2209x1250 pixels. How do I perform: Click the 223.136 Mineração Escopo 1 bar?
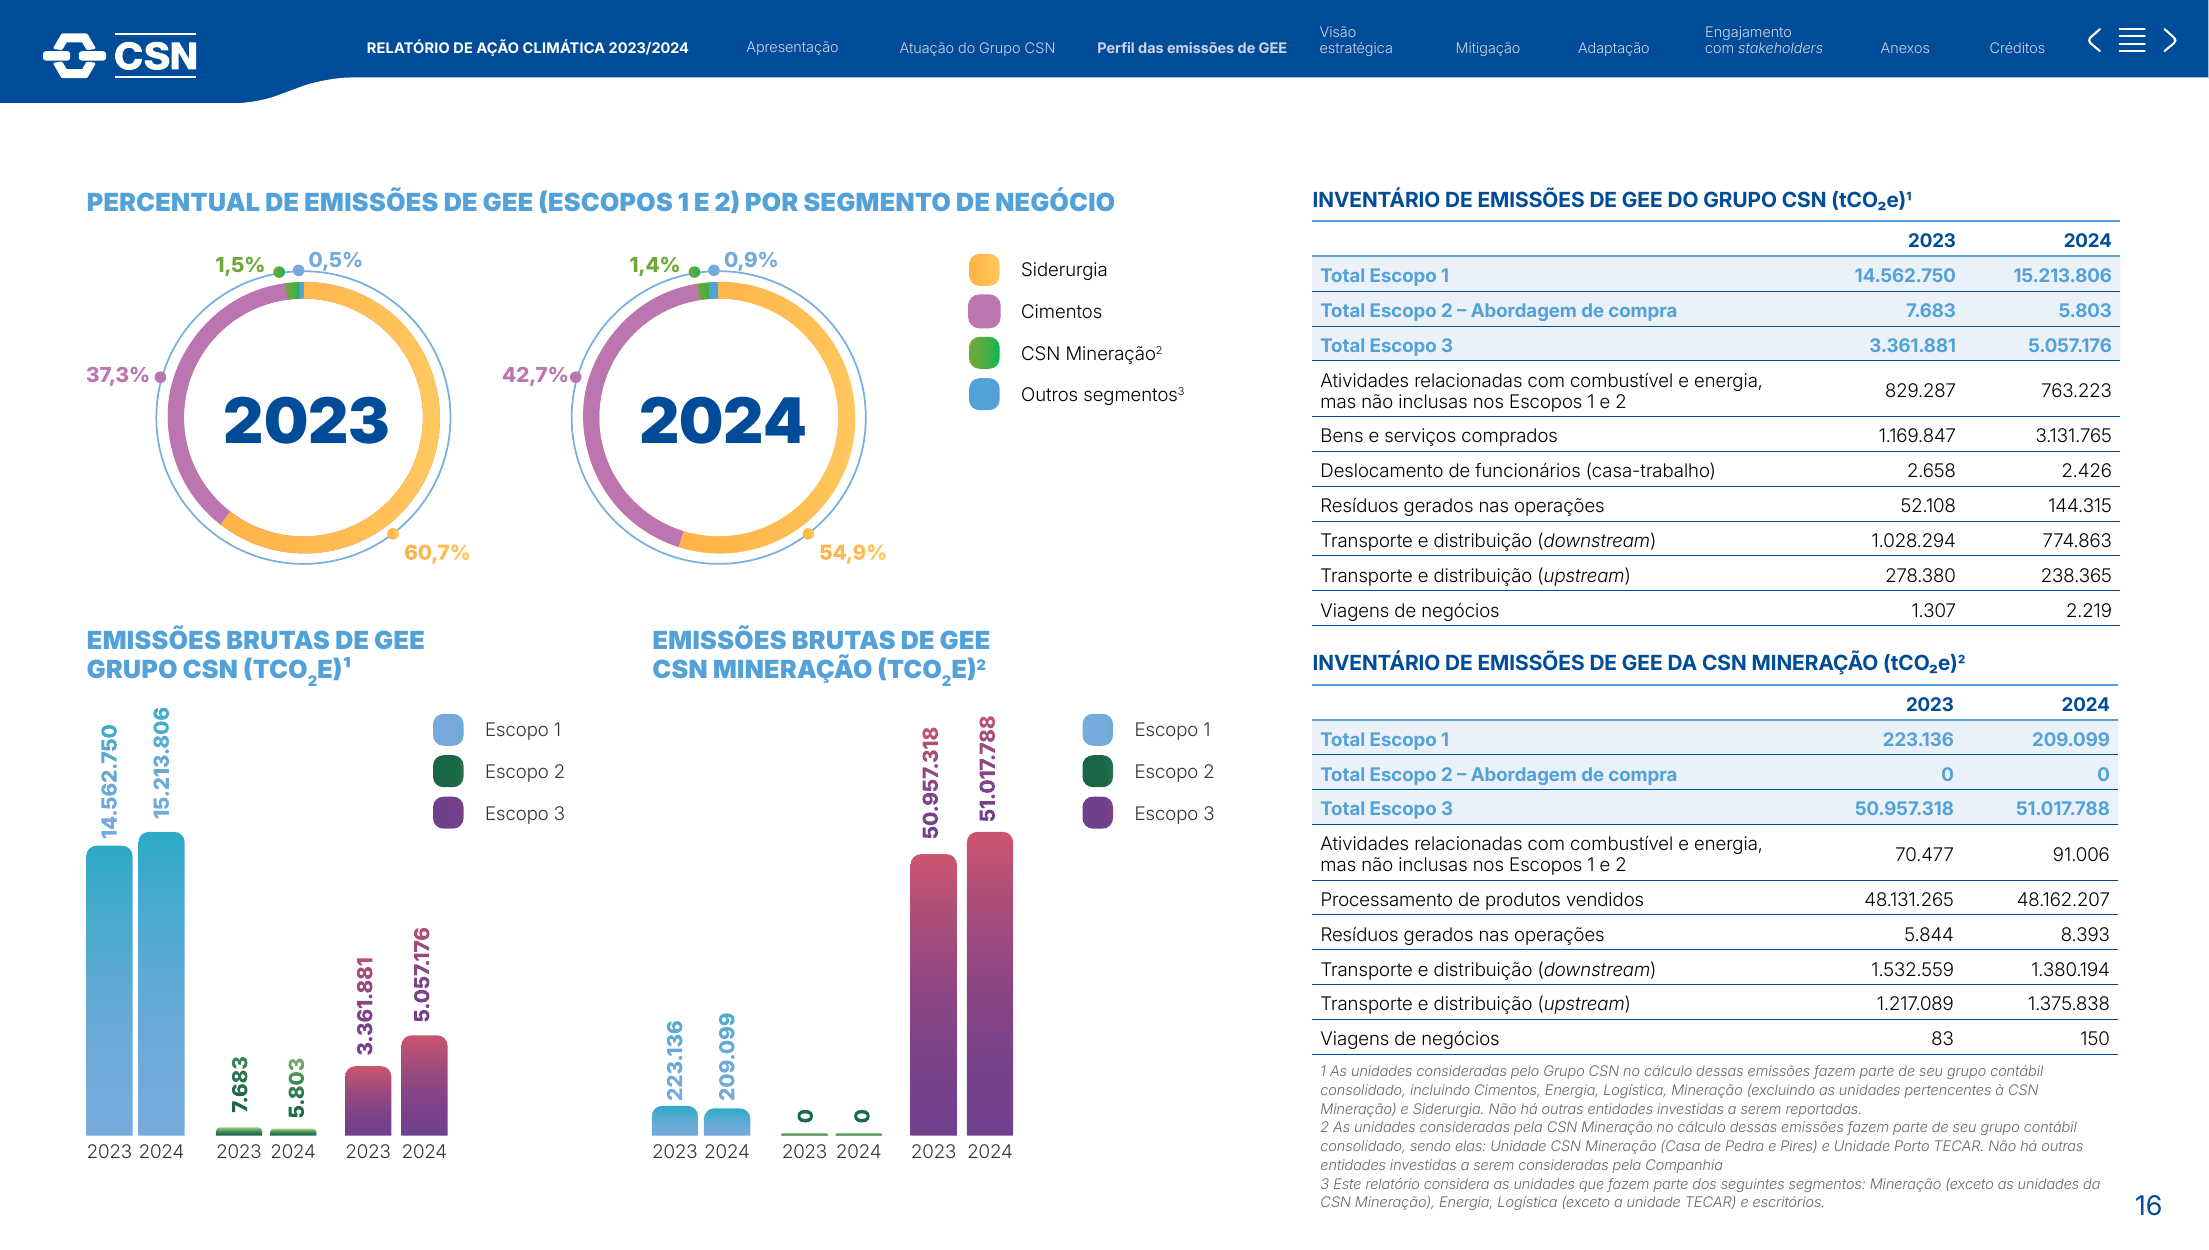(x=675, y=1120)
